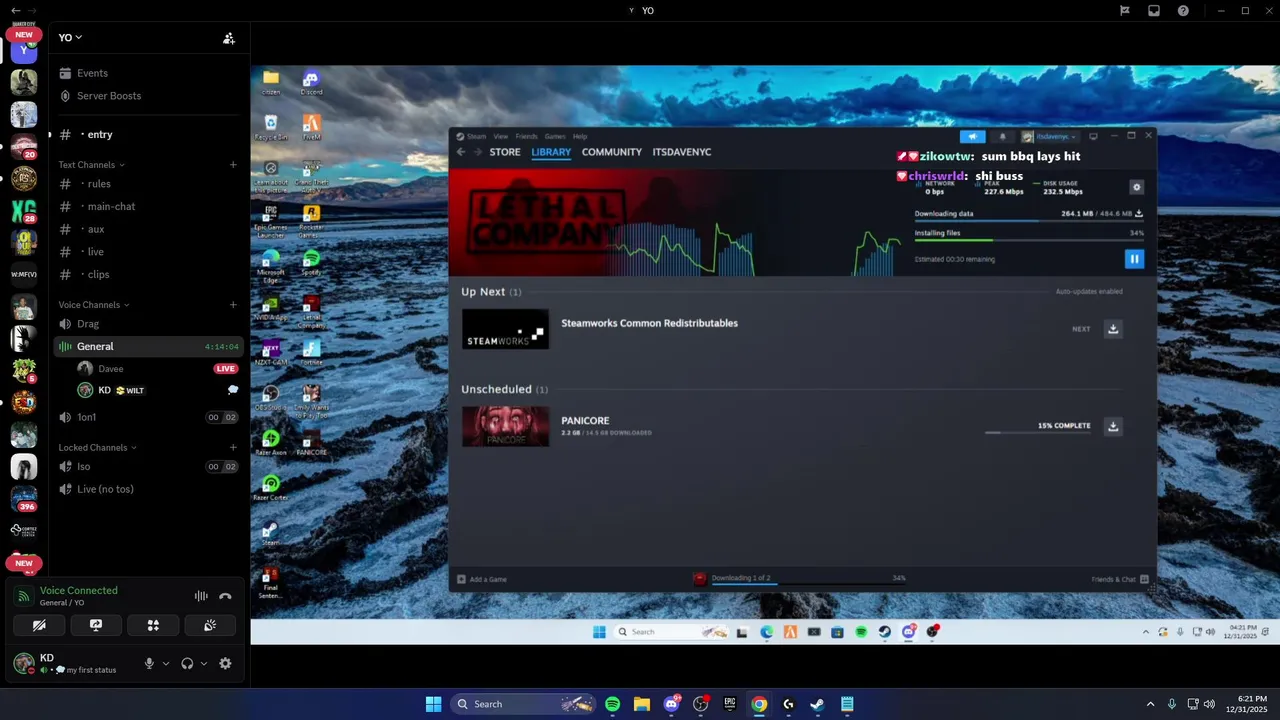Mute the microphone in user panel

[x=149, y=663]
